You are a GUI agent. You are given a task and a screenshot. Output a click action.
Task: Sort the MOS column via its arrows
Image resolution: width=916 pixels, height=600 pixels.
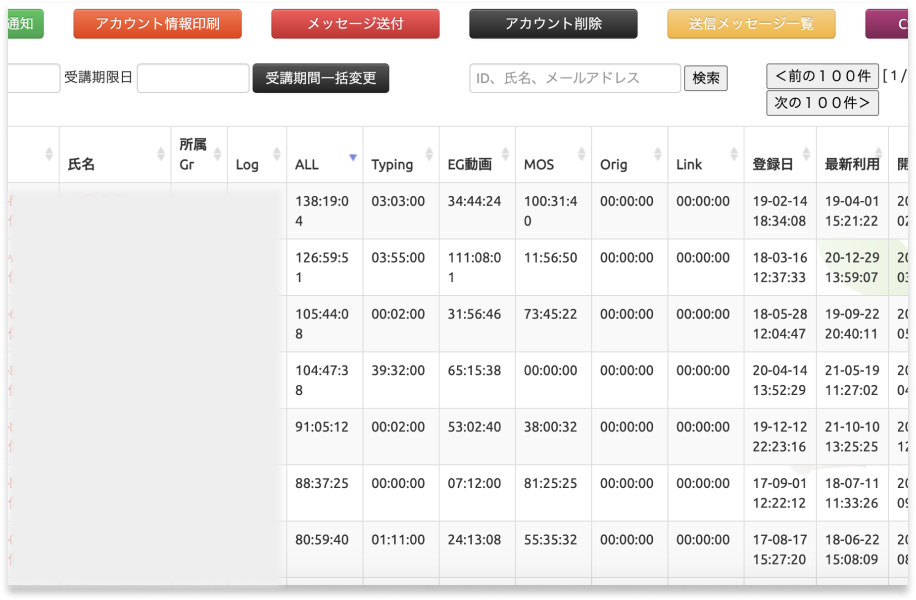pos(581,154)
